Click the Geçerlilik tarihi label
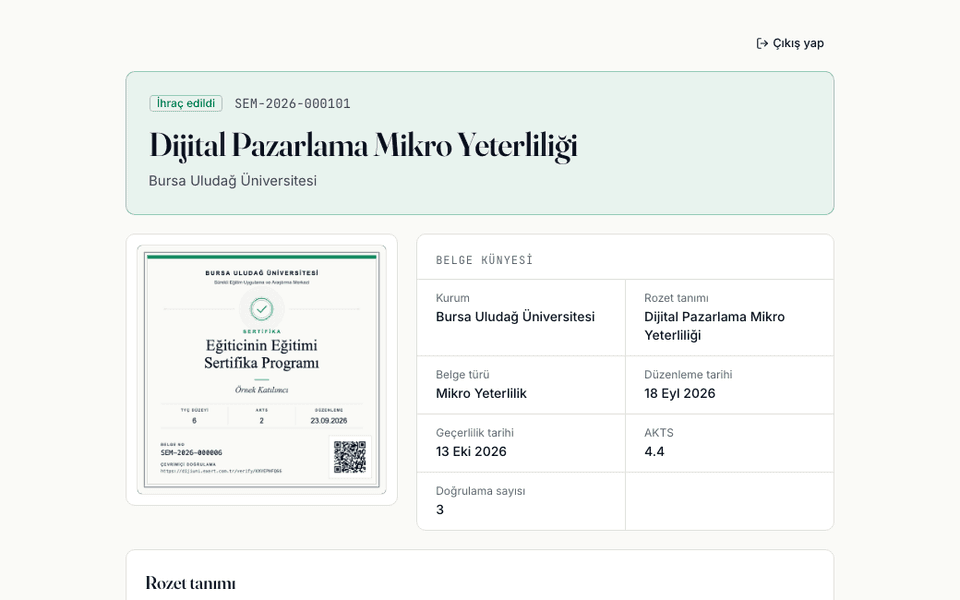The height and width of the screenshot is (600, 960). coord(474,433)
